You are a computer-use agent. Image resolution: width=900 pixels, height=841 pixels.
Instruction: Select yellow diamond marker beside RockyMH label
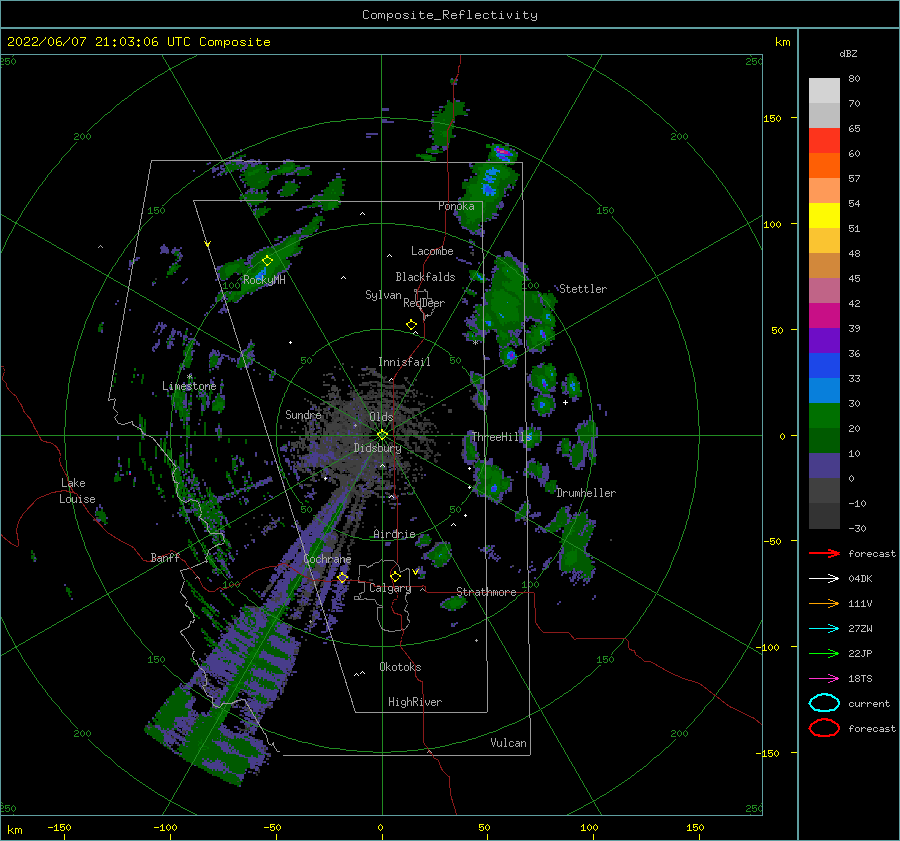tap(267, 261)
